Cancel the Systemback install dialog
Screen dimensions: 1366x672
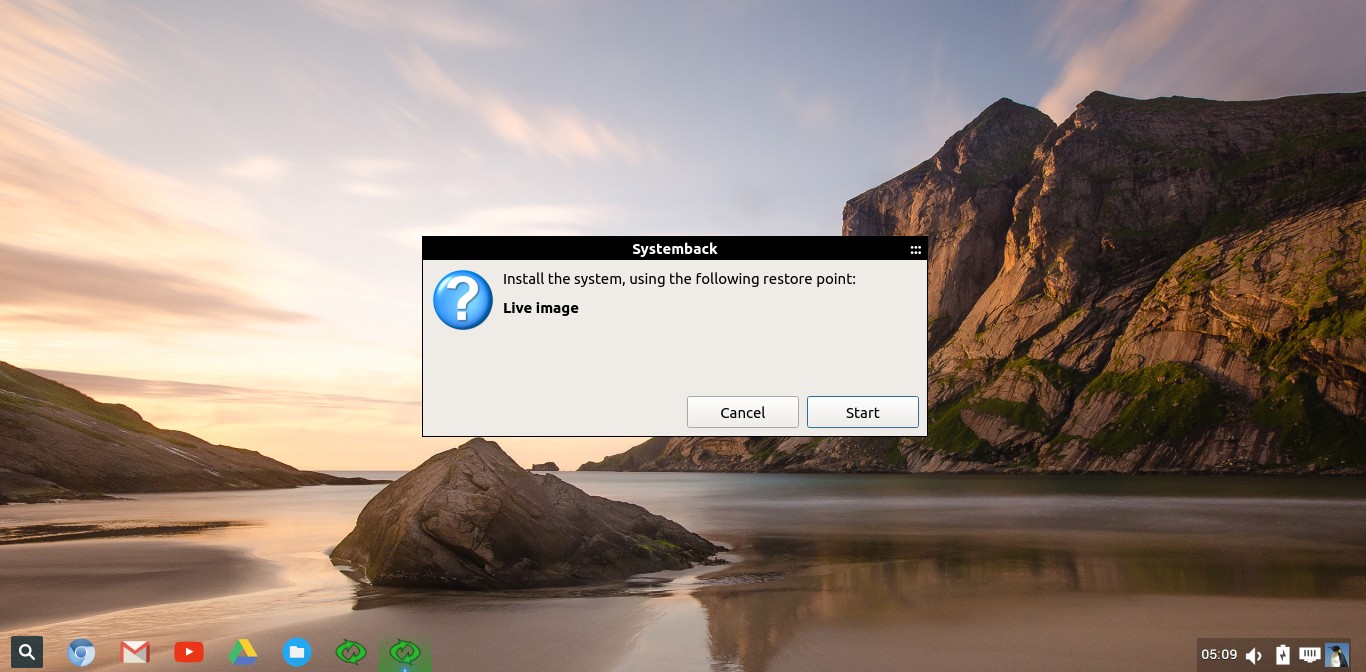click(x=742, y=412)
